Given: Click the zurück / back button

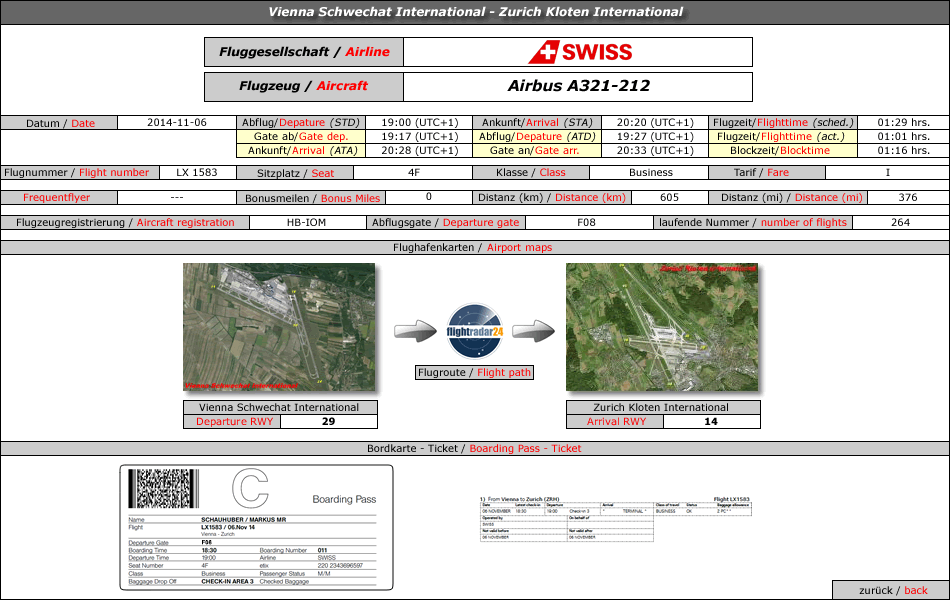Looking at the screenshot, I should [x=891, y=590].
